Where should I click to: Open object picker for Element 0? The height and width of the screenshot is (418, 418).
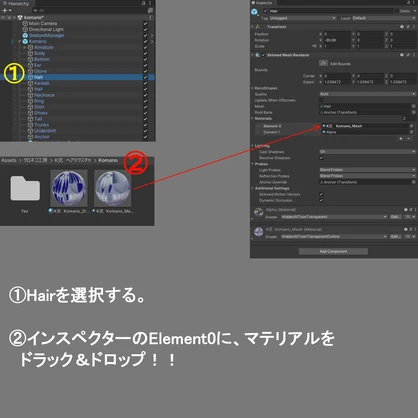tap(412, 126)
